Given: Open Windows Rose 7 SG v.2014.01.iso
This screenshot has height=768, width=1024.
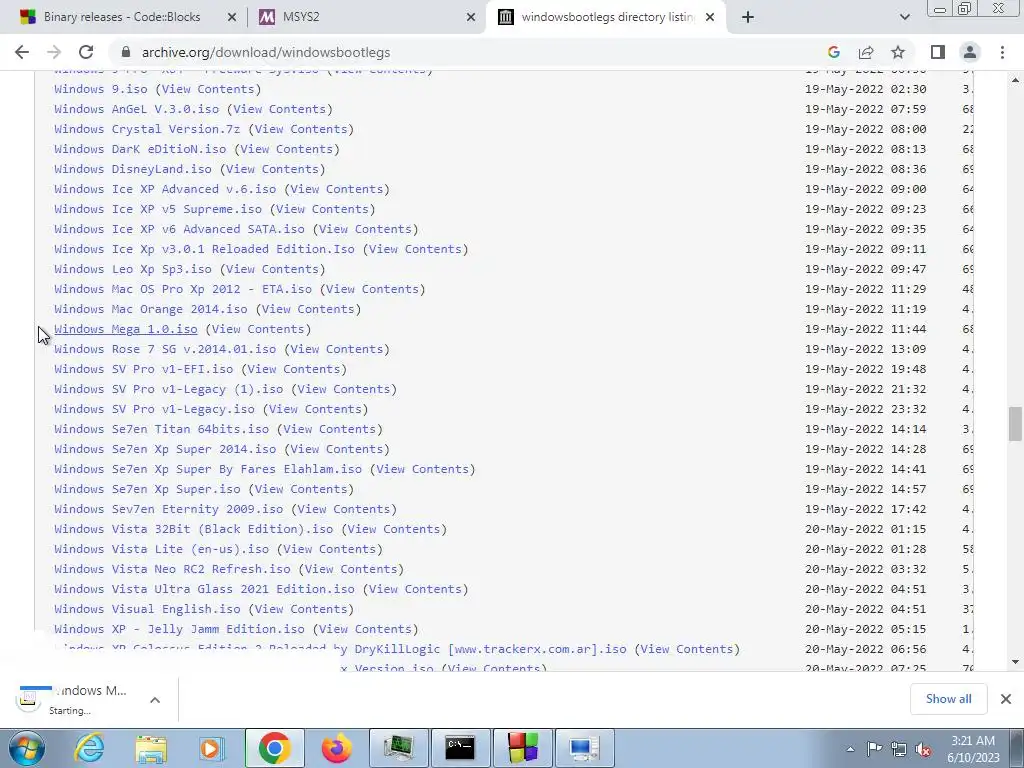Looking at the screenshot, I should coord(165,349).
